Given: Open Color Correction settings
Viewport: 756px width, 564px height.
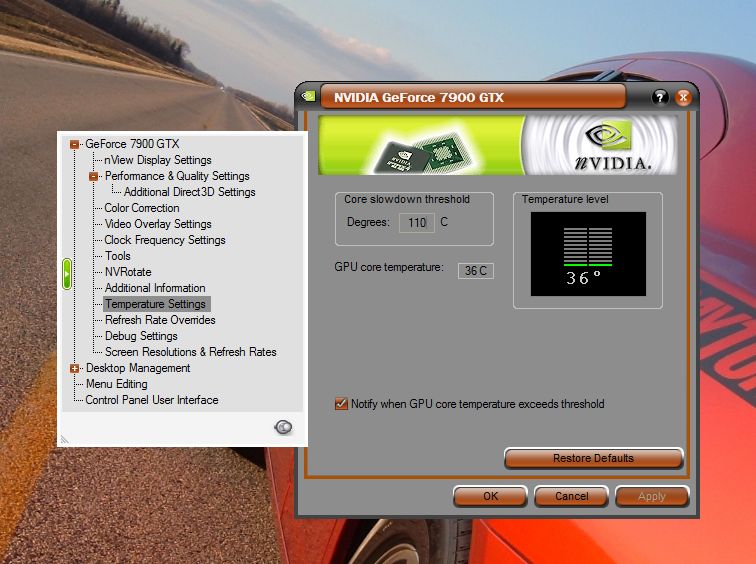Looking at the screenshot, I should (142, 208).
